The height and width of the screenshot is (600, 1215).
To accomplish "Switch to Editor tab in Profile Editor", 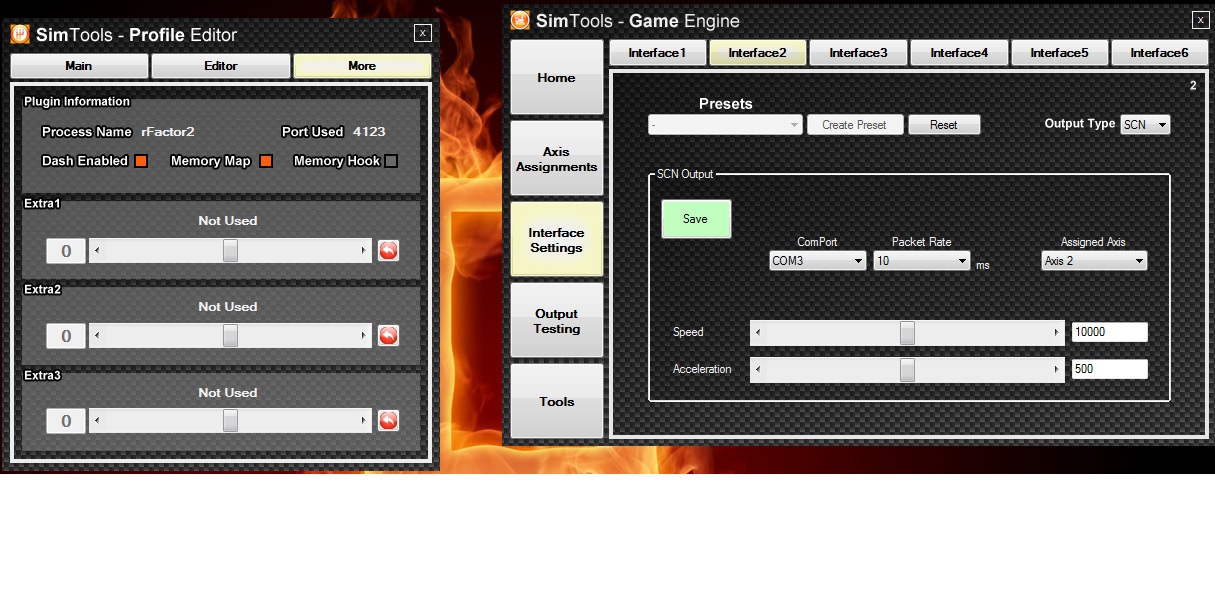I will 221,66.
